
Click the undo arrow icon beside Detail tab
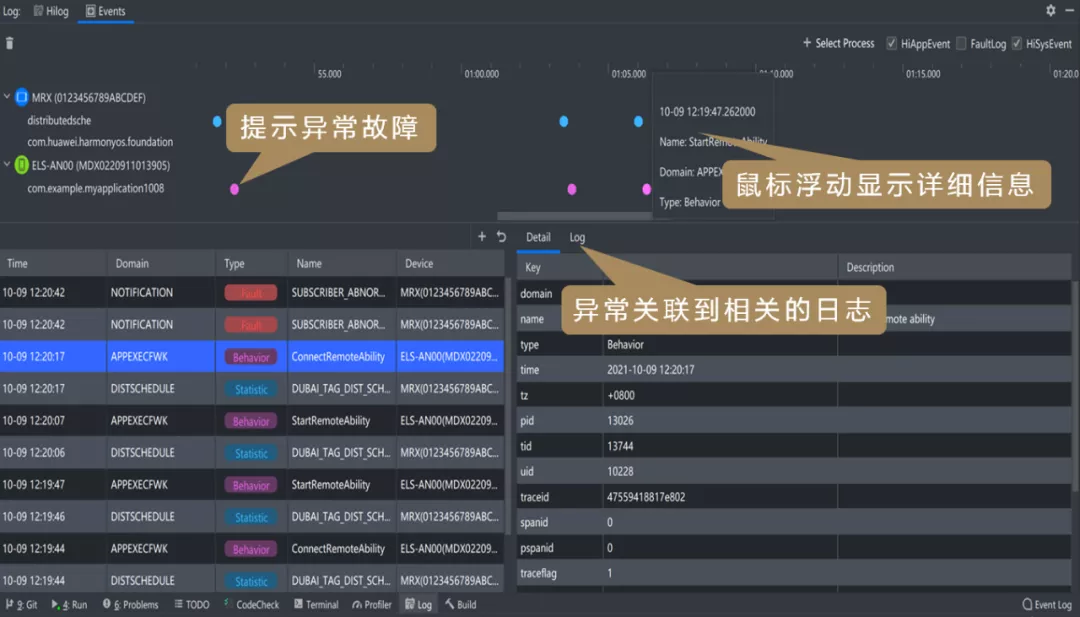501,236
